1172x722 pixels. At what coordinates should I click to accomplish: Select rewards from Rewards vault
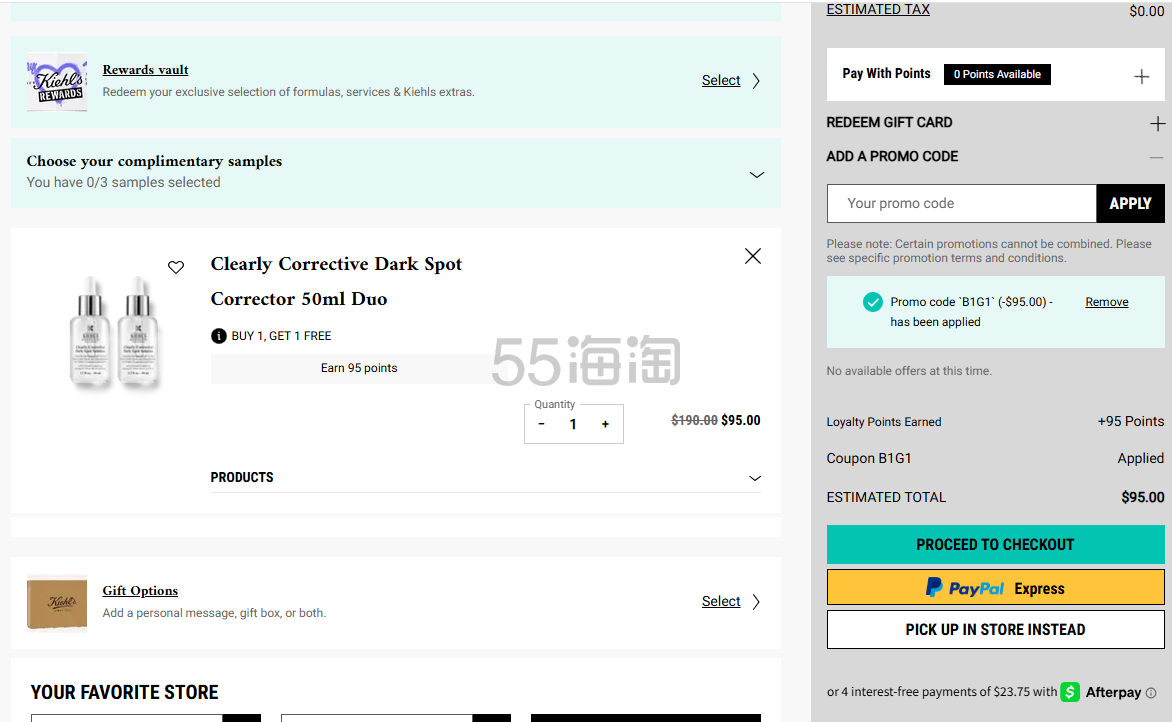pos(721,81)
